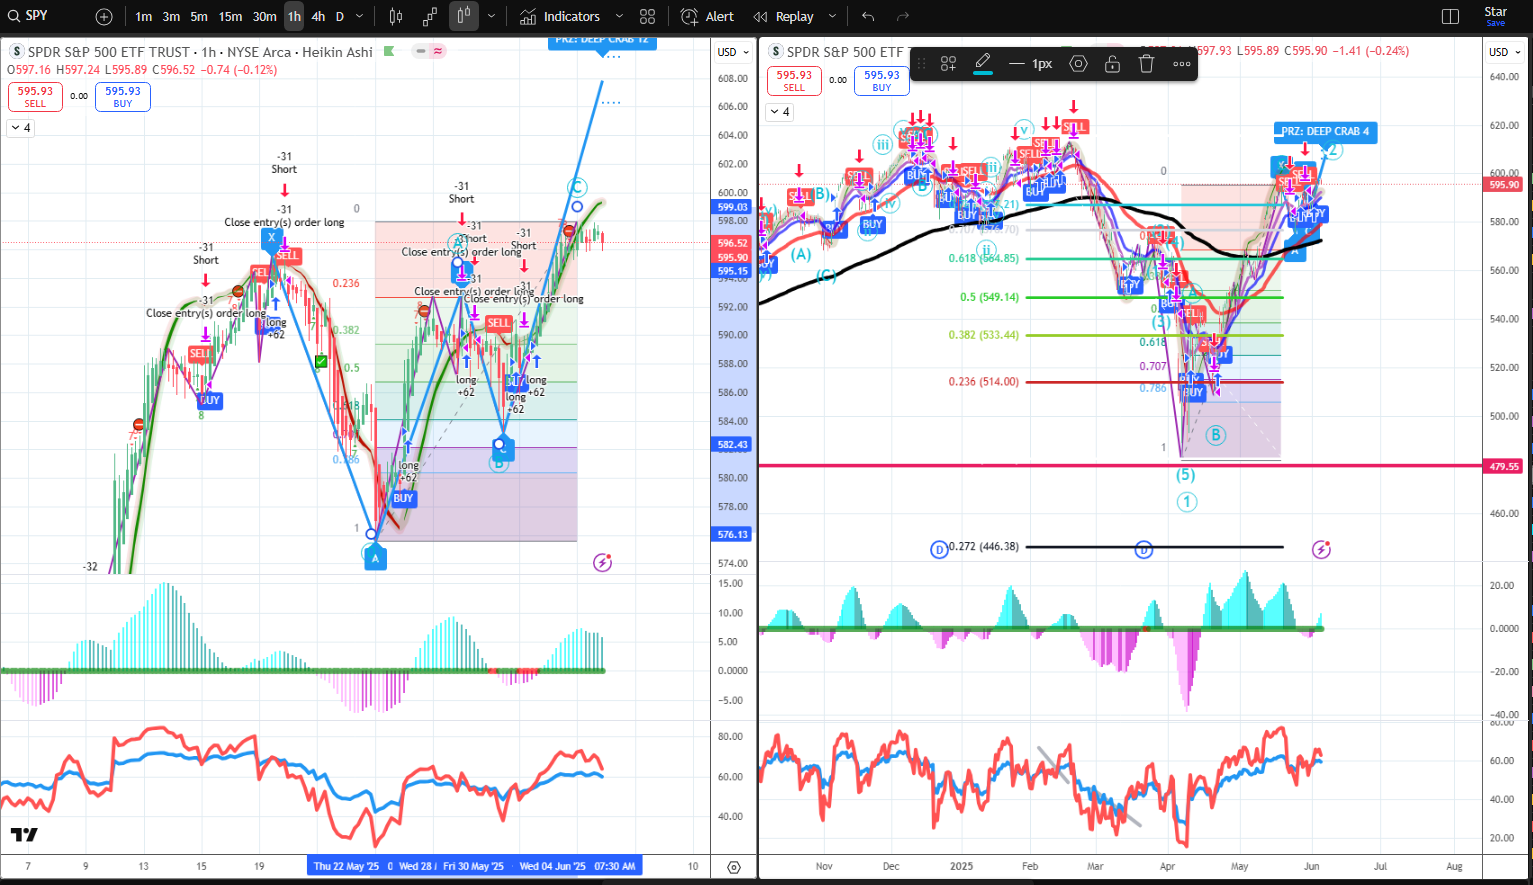Click the 582.43 price label on left axis
The image size is (1533, 885).
pyautogui.click(x=732, y=444)
